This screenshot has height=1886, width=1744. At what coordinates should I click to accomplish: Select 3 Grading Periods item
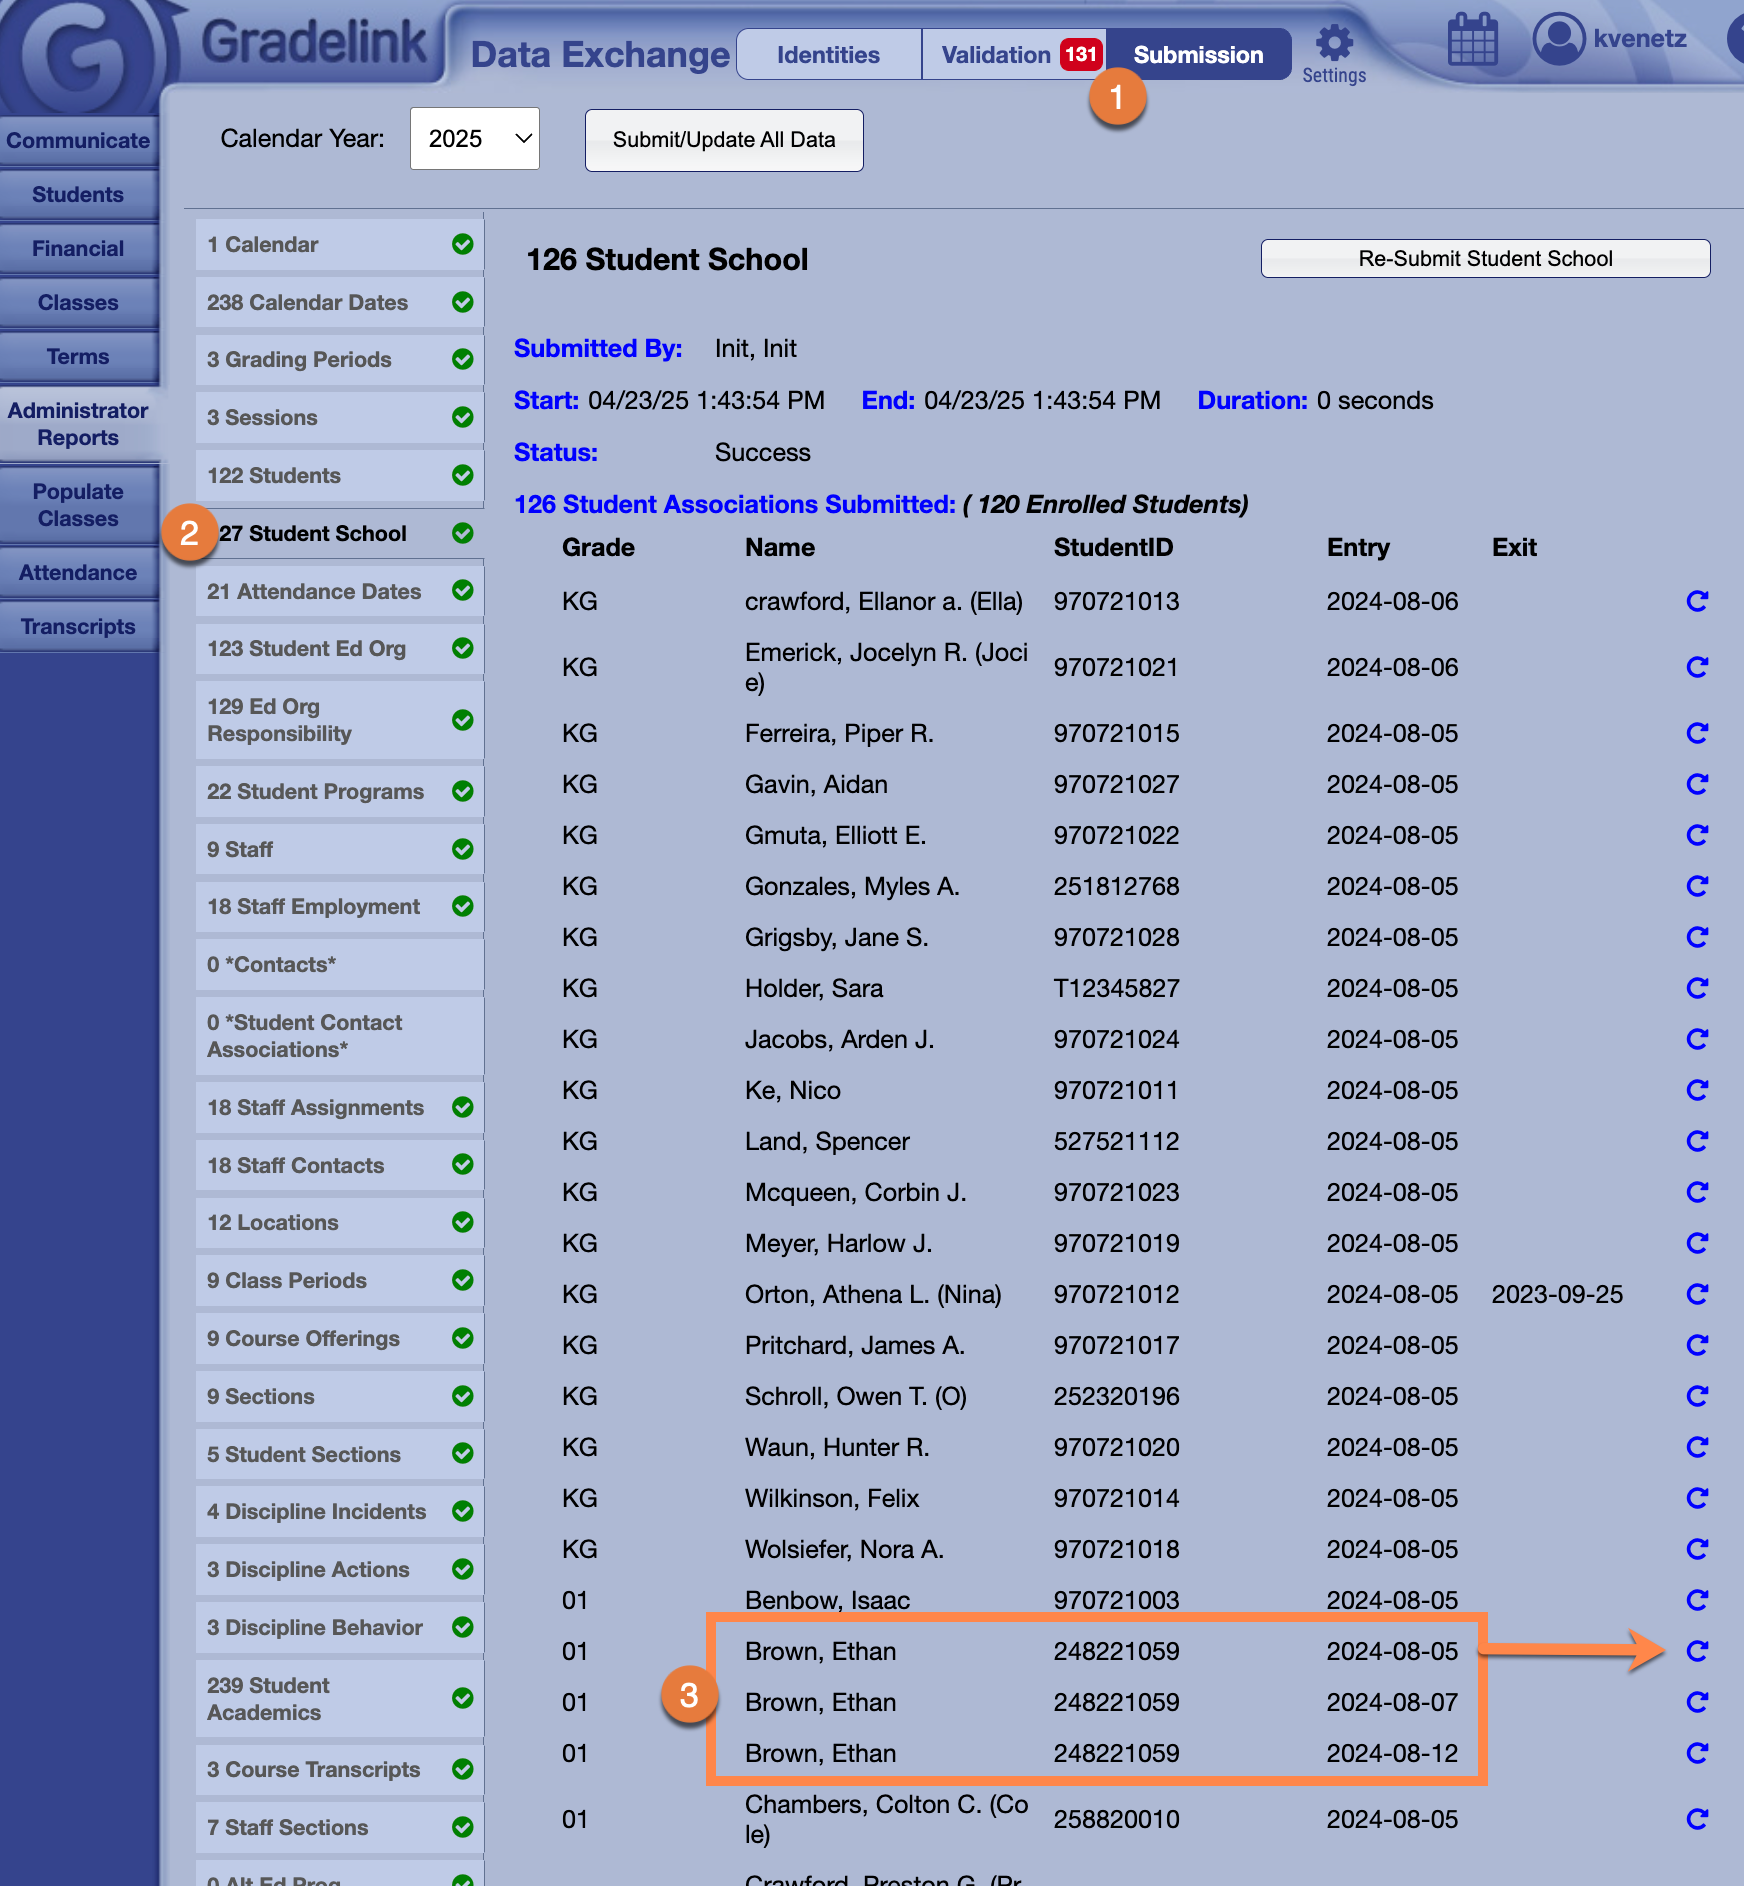pyautogui.click(x=340, y=360)
